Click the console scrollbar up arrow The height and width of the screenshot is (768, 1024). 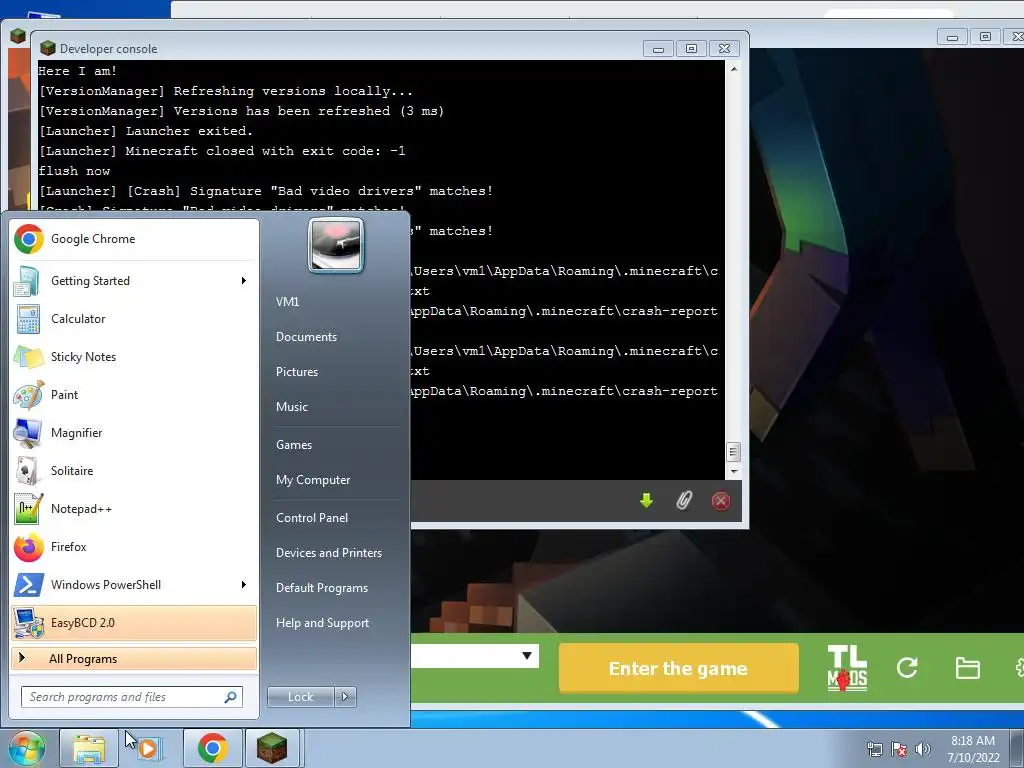click(734, 69)
